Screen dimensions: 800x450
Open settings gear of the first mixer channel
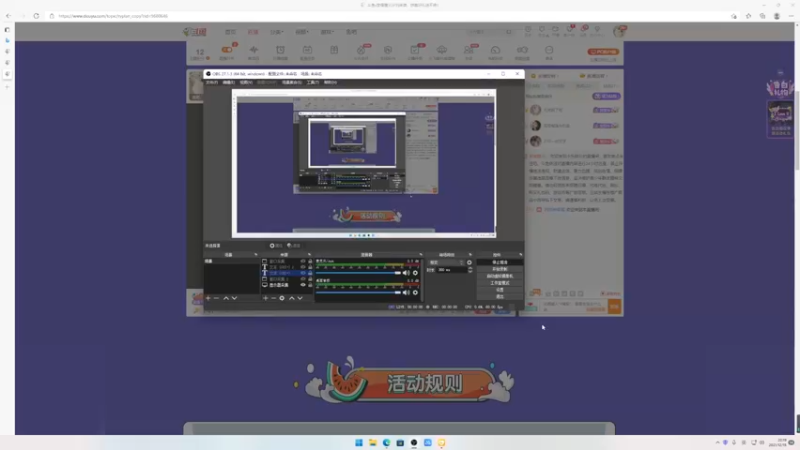415,273
